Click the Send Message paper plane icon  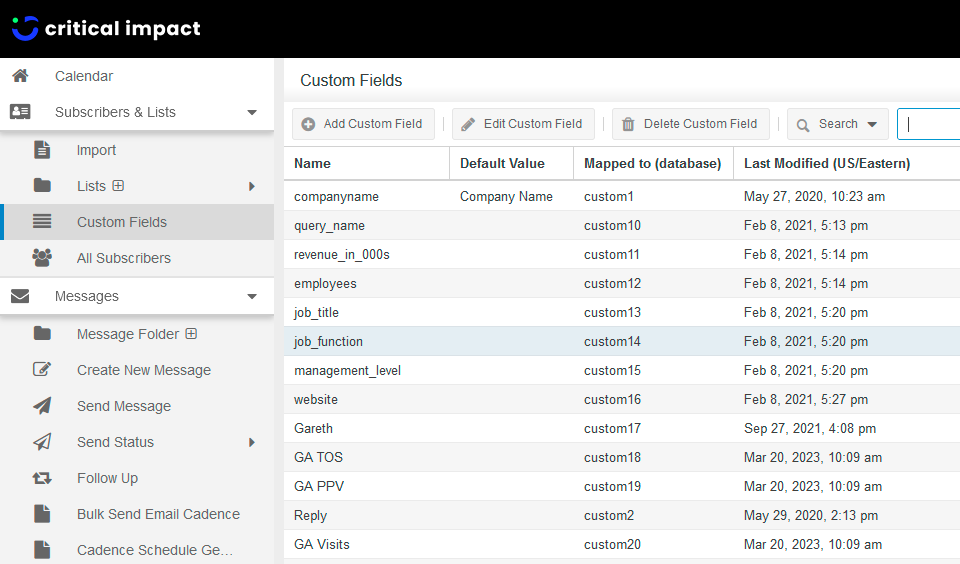pyautogui.click(x=42, y=405)
